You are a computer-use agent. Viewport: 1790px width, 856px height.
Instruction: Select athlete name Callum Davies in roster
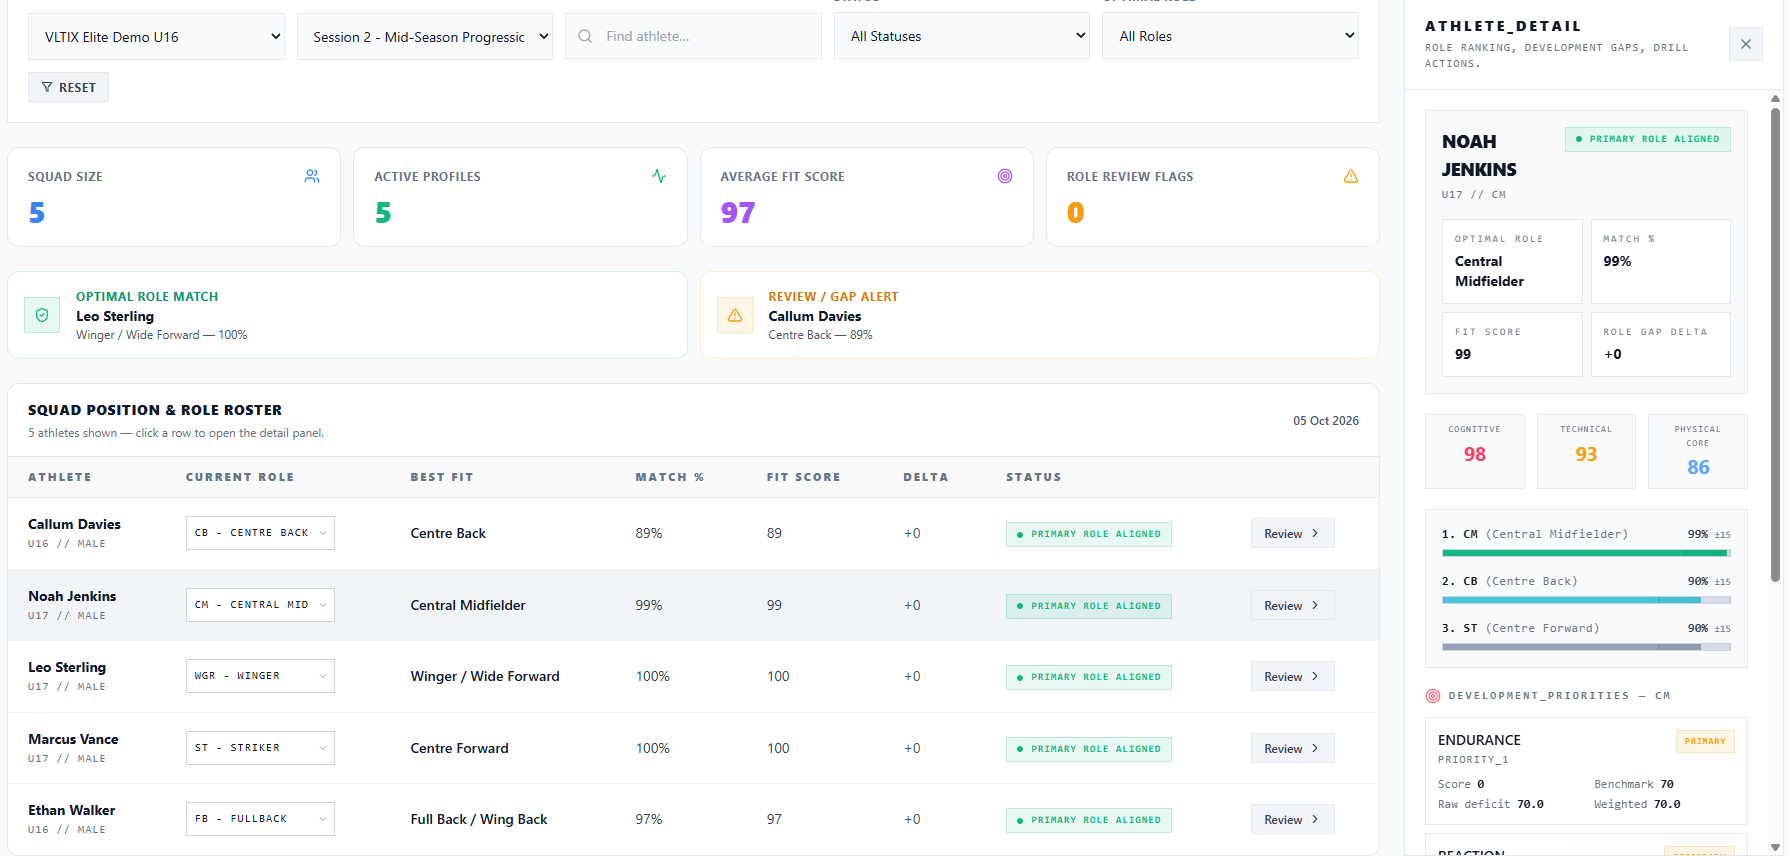click(x=74, y=524)
